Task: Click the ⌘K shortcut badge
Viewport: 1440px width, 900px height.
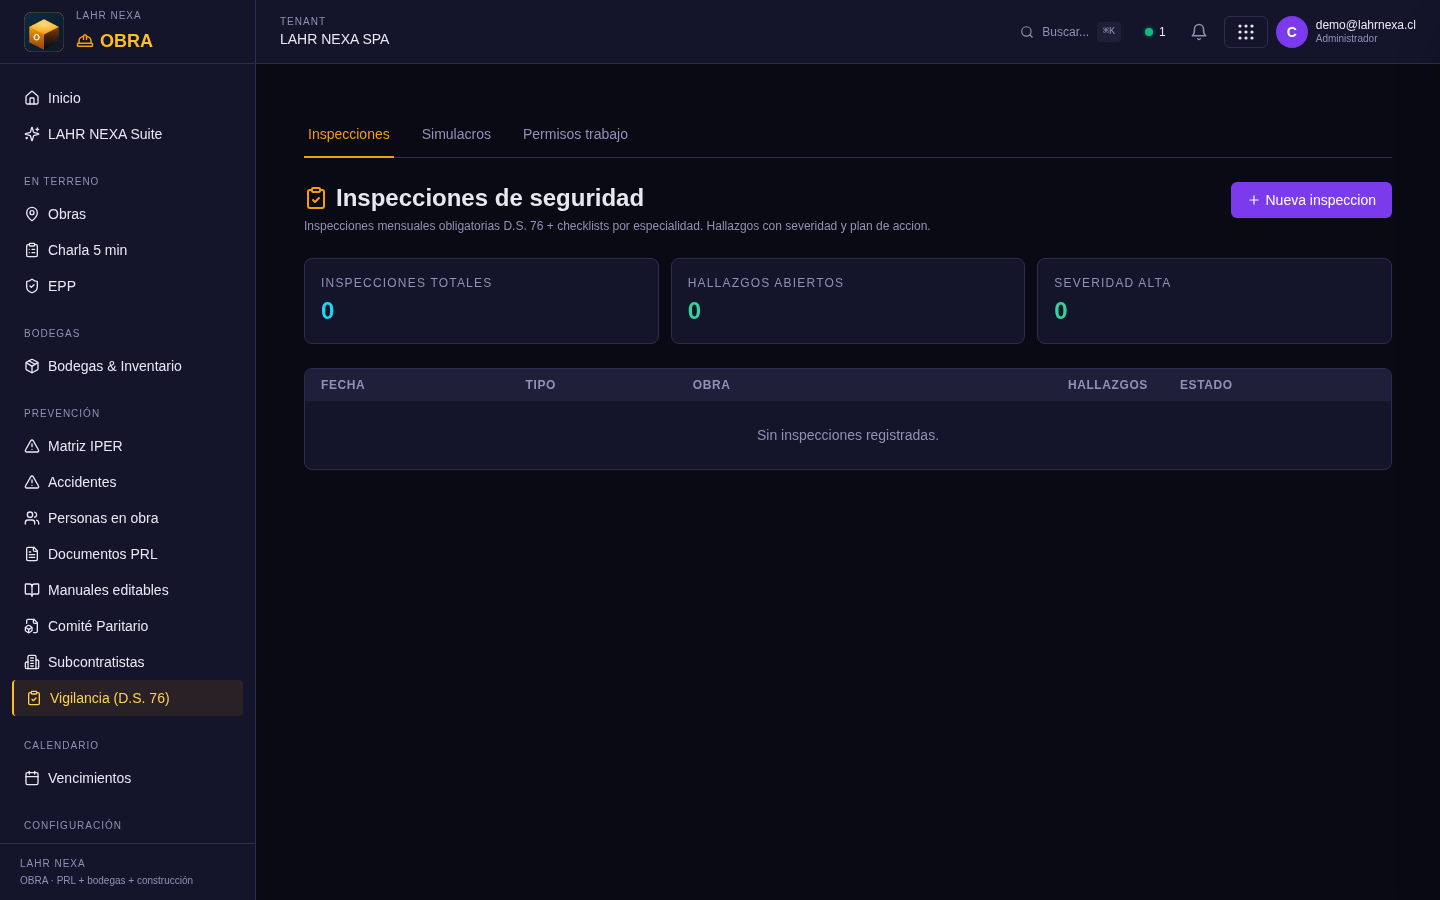Action: tap(1109, 31)
